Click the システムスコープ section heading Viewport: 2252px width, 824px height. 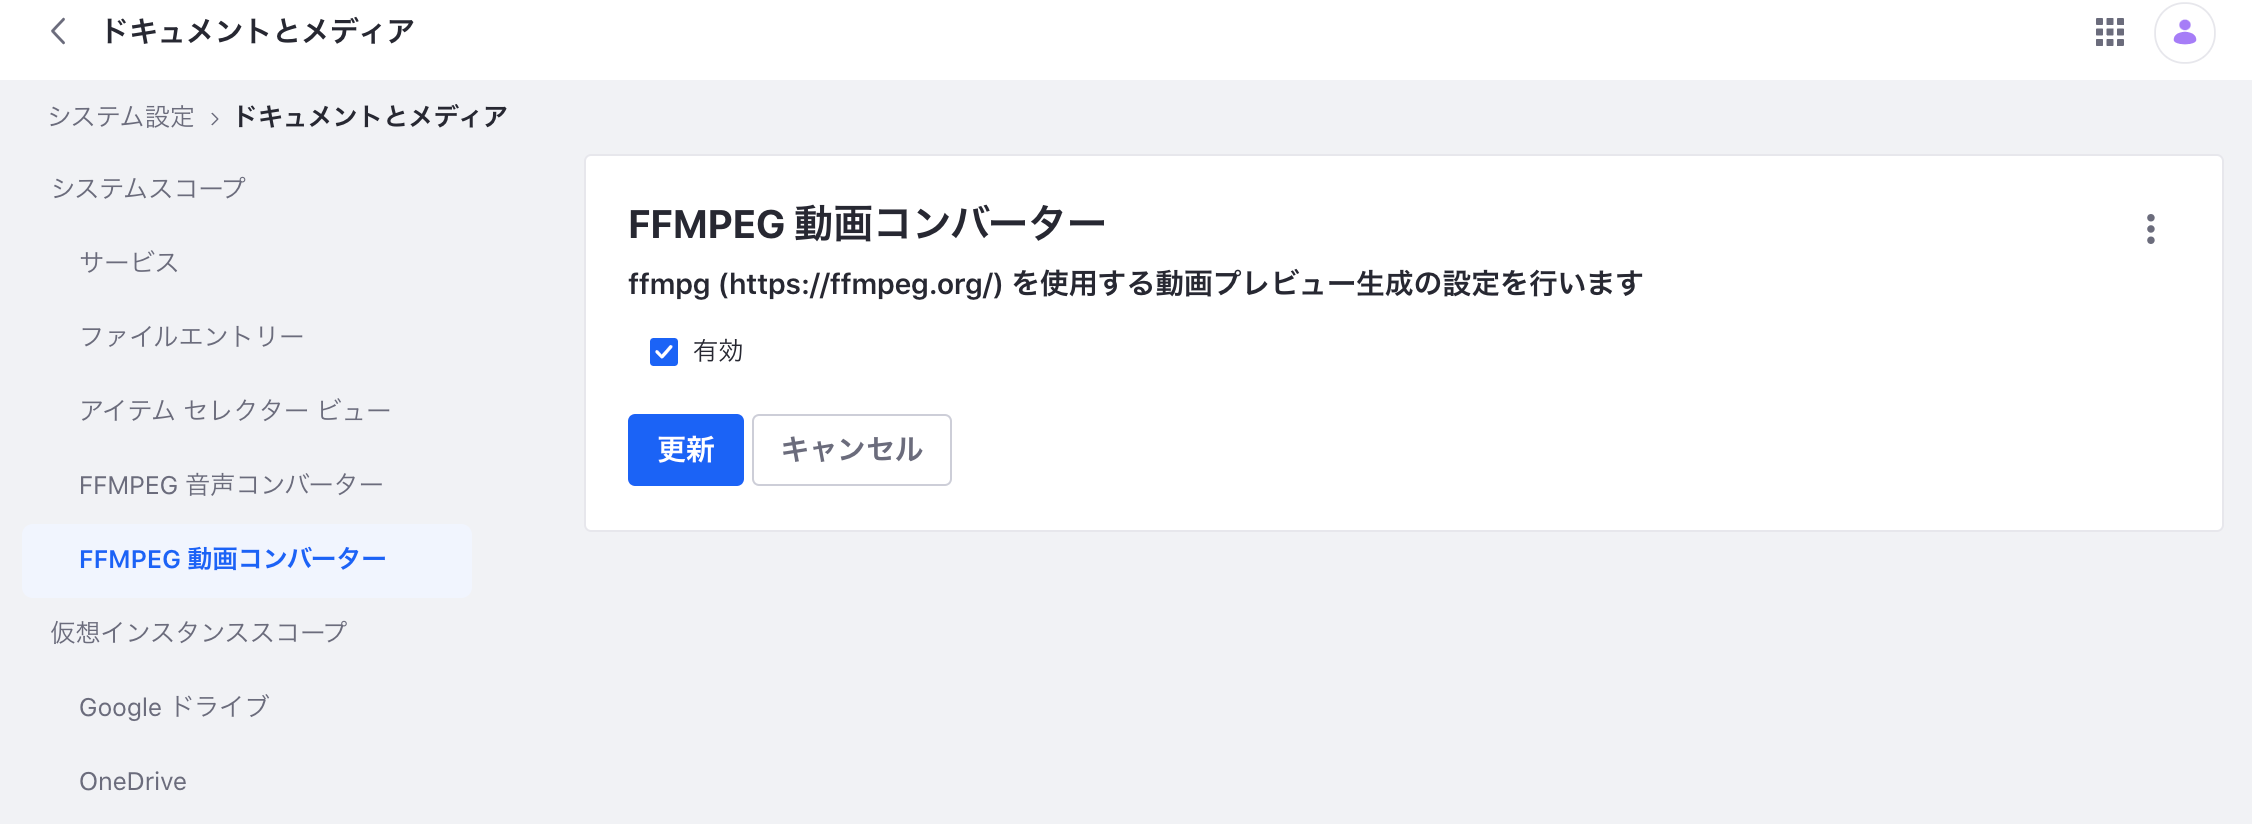(148, 188)
